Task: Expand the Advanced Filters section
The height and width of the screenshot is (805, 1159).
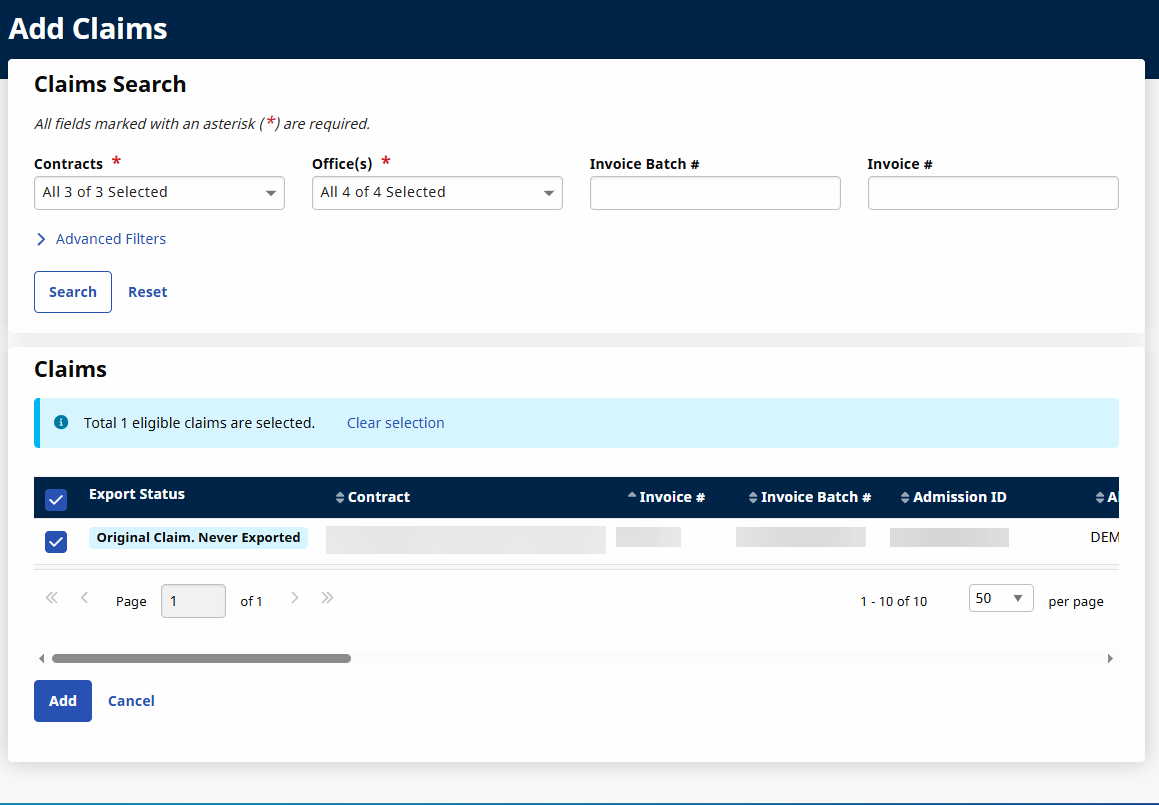Action: [101, 239]
